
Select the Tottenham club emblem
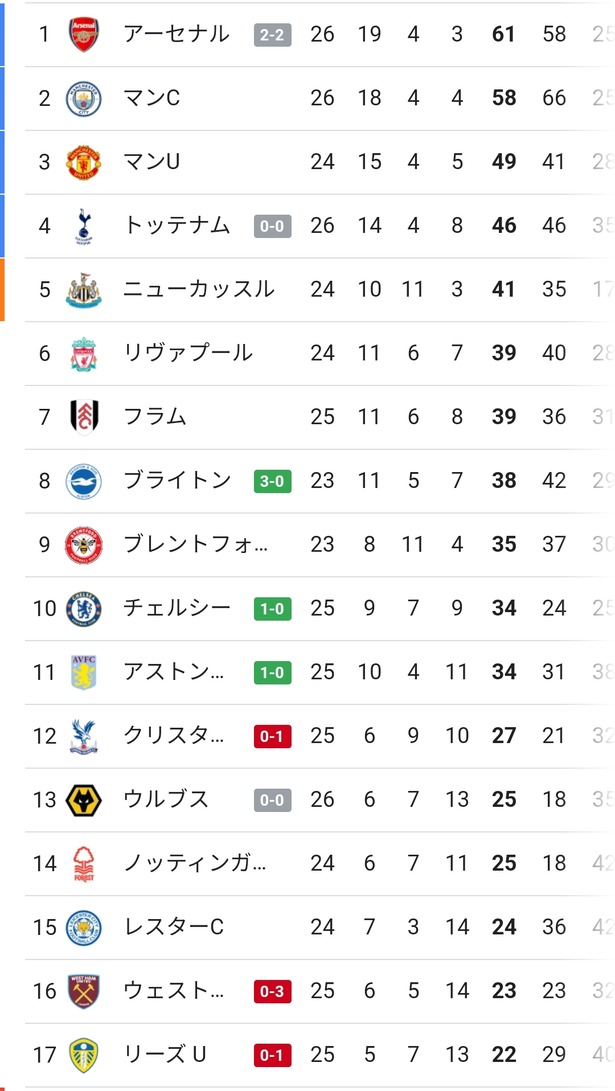83,225
